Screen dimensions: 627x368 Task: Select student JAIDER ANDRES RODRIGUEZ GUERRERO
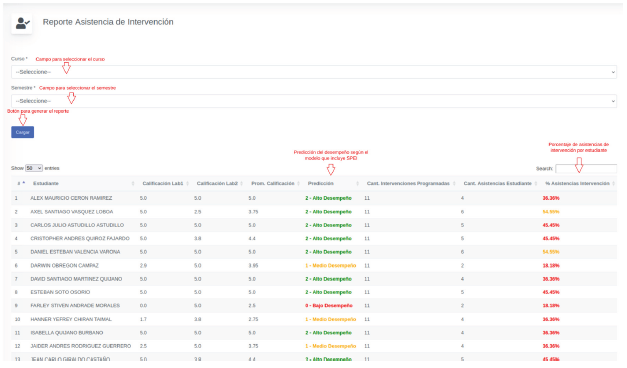click(81, 346)
